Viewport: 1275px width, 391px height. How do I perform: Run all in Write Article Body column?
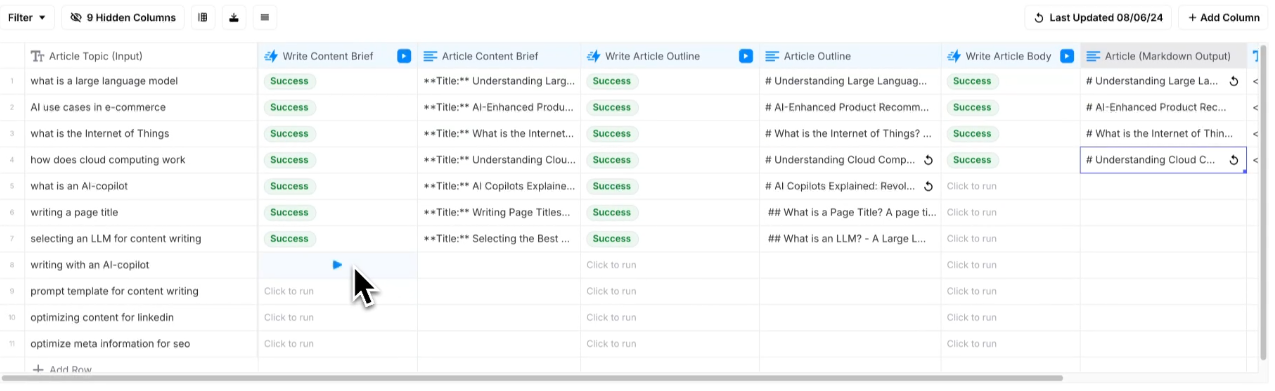1067,56
